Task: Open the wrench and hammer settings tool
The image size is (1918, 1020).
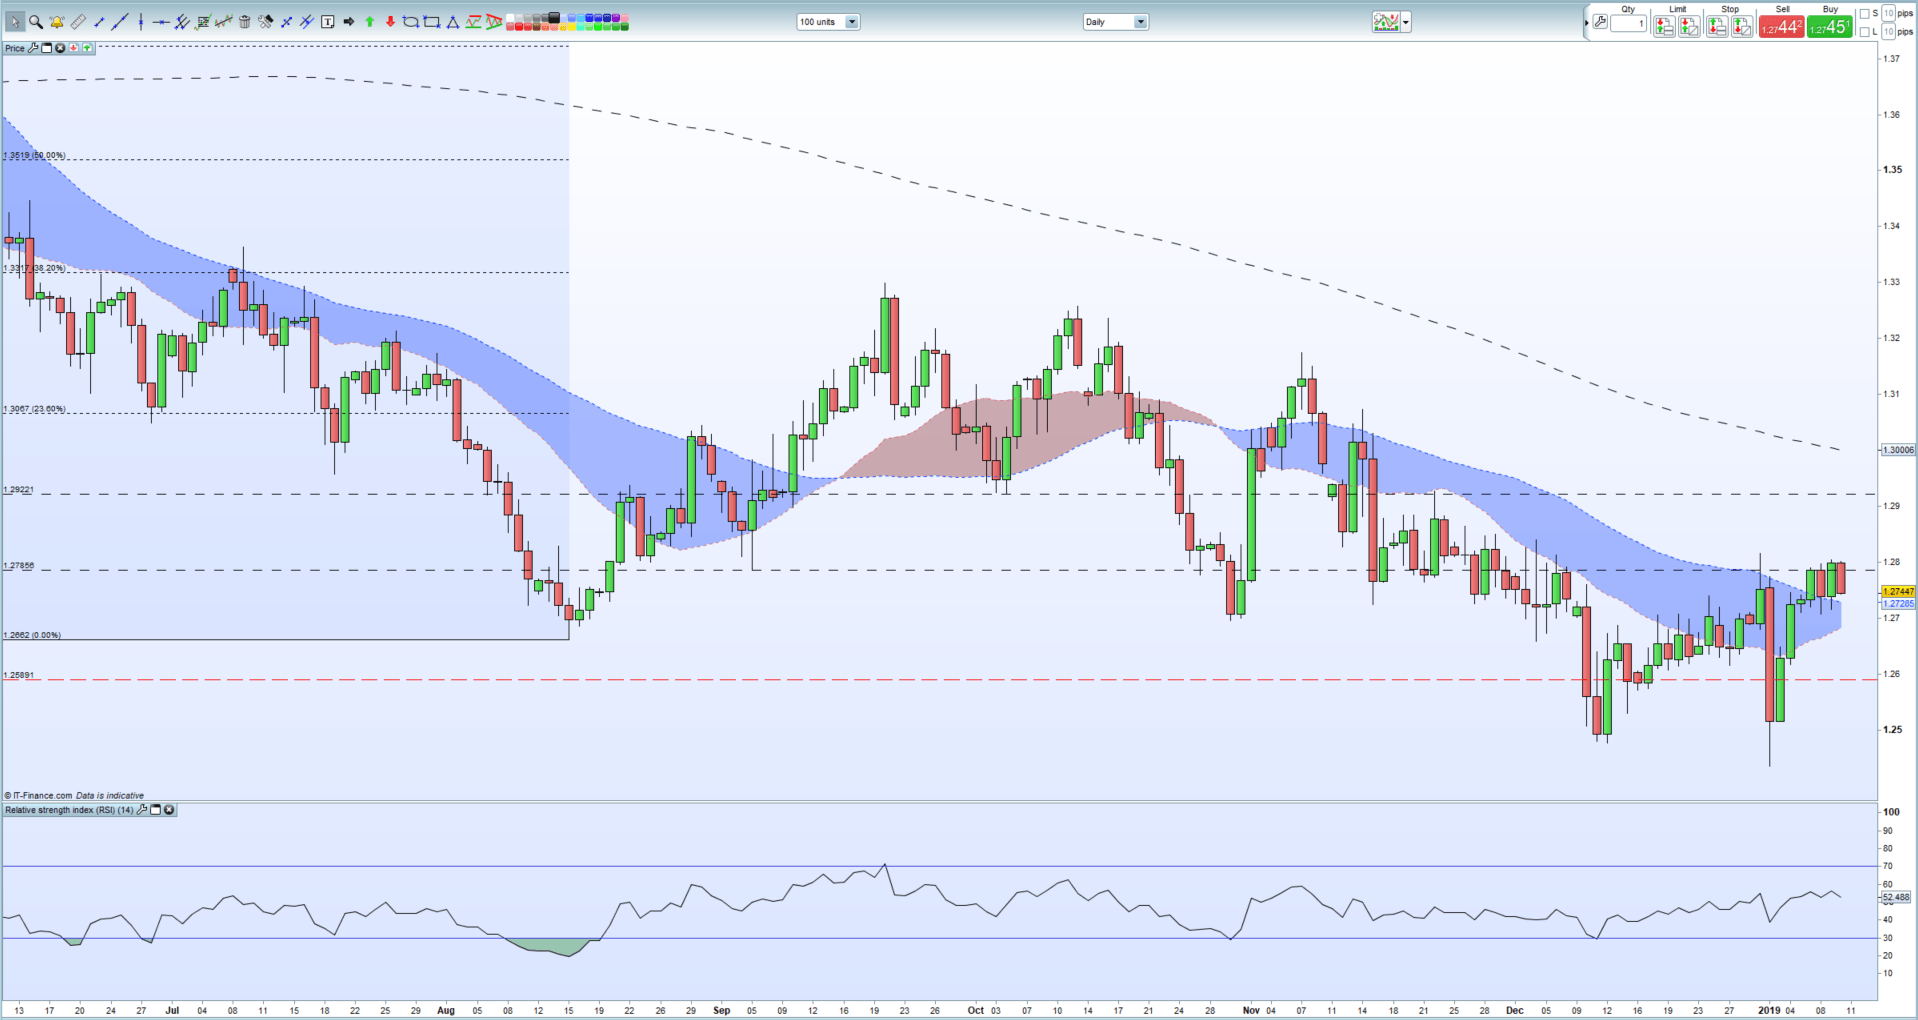Action: pos(265,22)
